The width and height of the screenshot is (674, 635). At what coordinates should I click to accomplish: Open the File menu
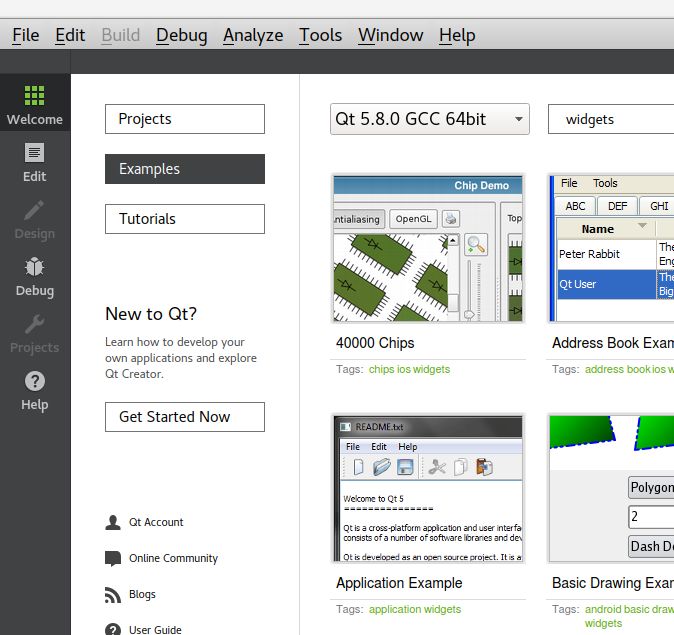pos(25,35)
